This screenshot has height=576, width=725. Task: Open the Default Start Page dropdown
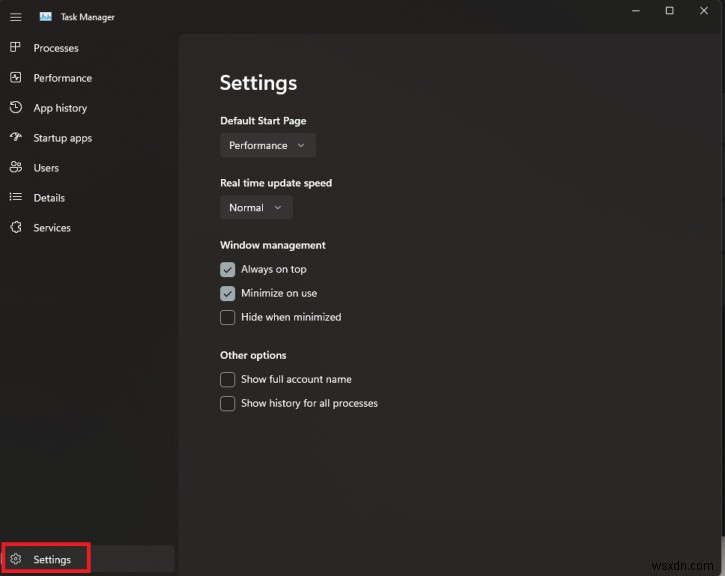coord(268,145)
